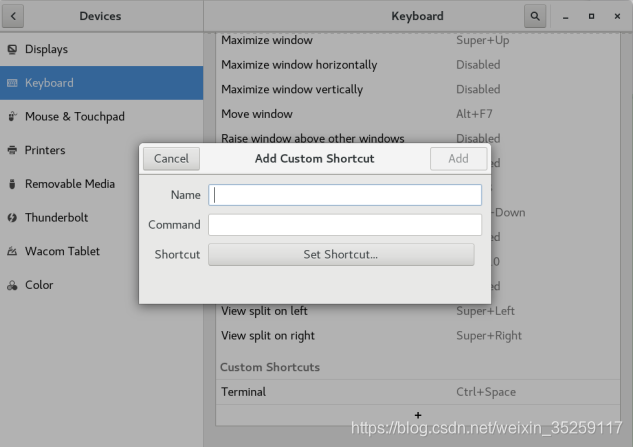
Task: Focus the Name input field
Action: pos(345,195)
